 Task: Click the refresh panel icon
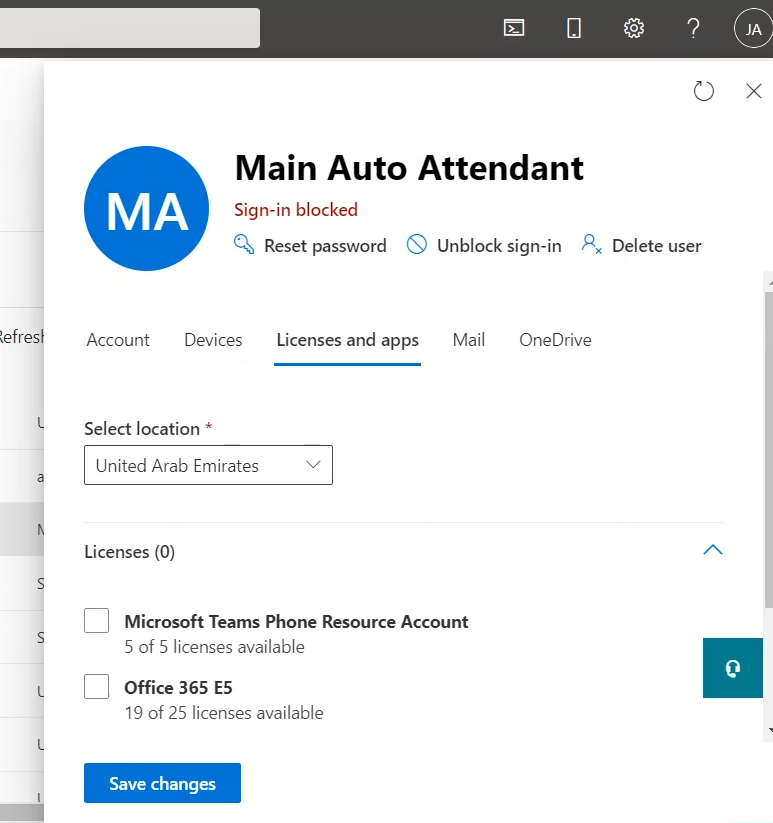coord(704,91)
